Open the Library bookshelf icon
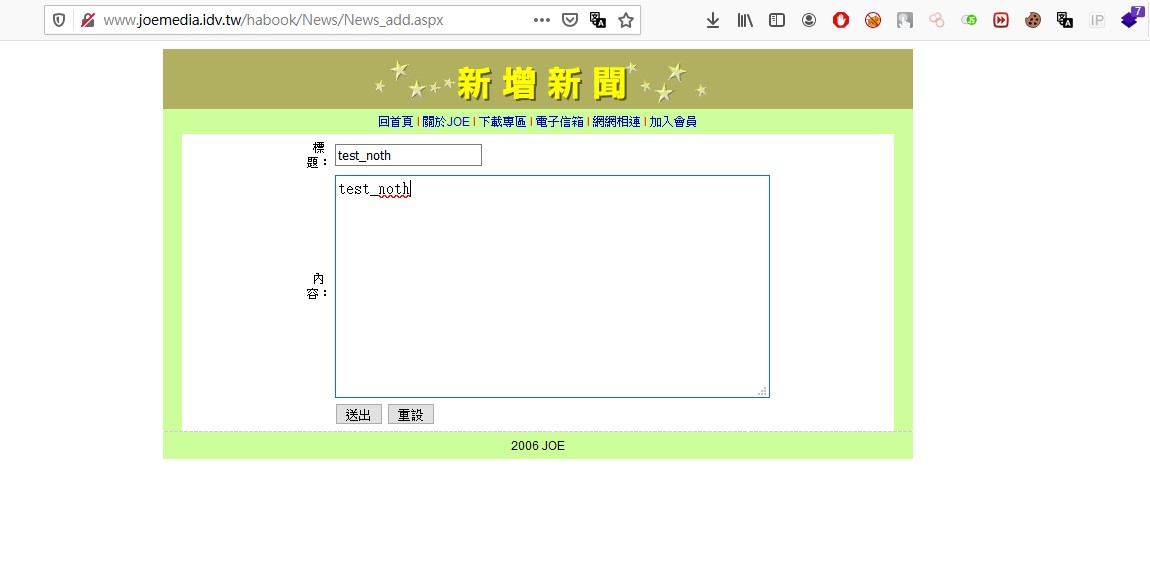The height and width of the screenshot is (582, 1150). [x=745, y=21]
